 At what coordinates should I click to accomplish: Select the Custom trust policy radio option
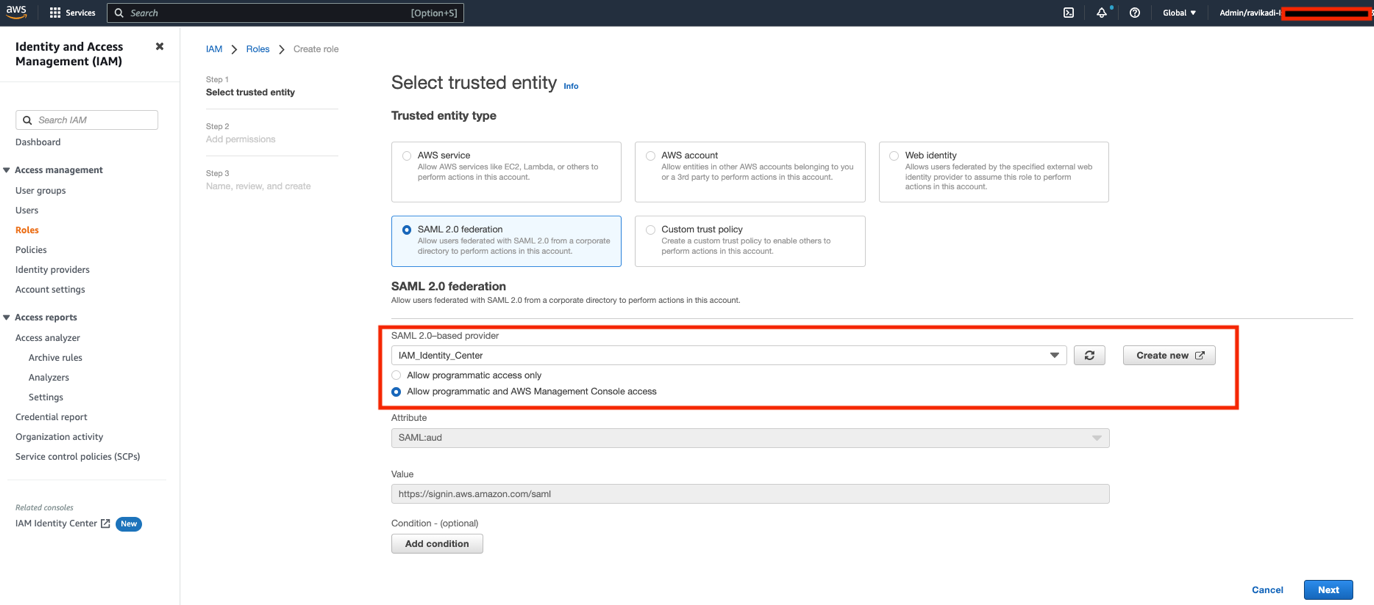(x=650, y=230)
